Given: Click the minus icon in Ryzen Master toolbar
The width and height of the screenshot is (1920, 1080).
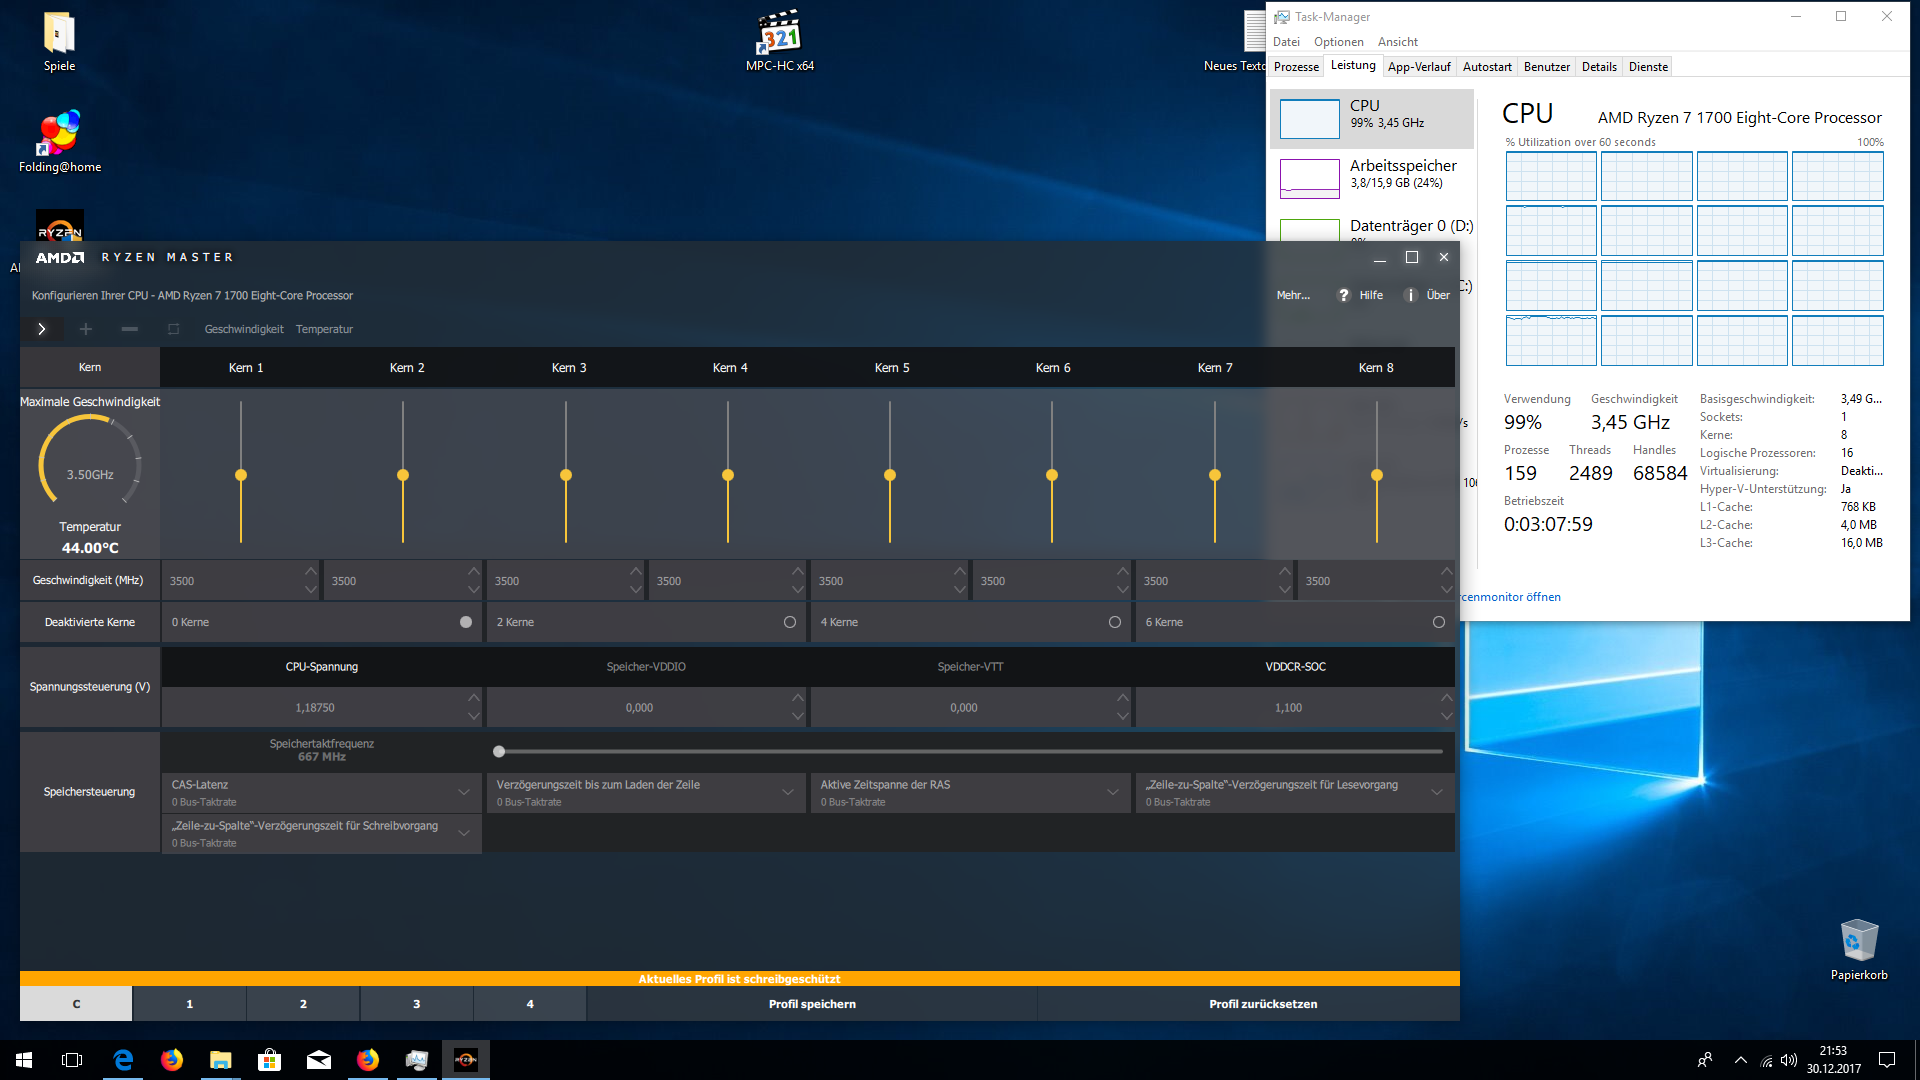Looking at the screenshot, I should pyautogui.click(x=130, y=329).
